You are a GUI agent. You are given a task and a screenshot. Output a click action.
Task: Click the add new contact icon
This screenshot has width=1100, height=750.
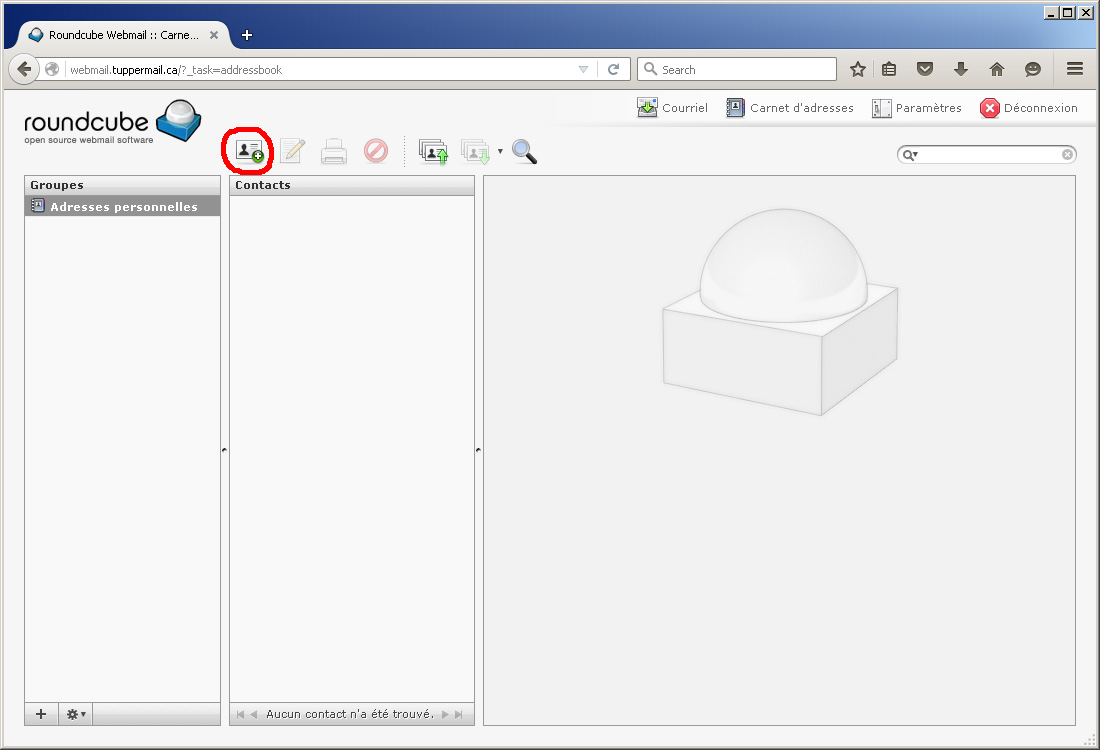[249, 151]
